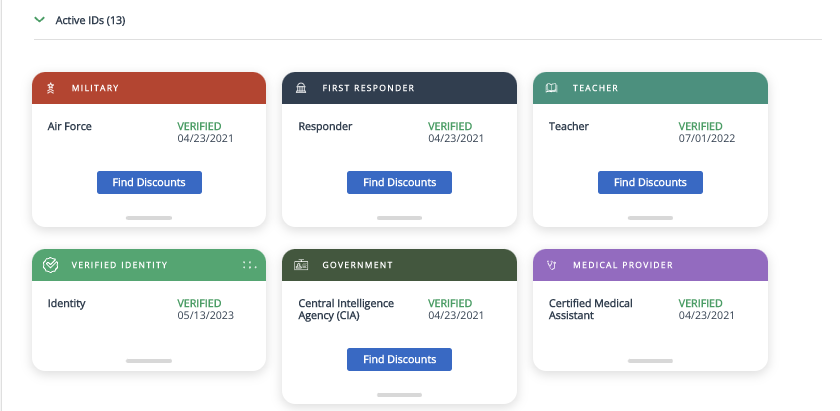Find Discounts for Central Intelligence Agency ID
The image size is (840, 411).
(399, 359)
